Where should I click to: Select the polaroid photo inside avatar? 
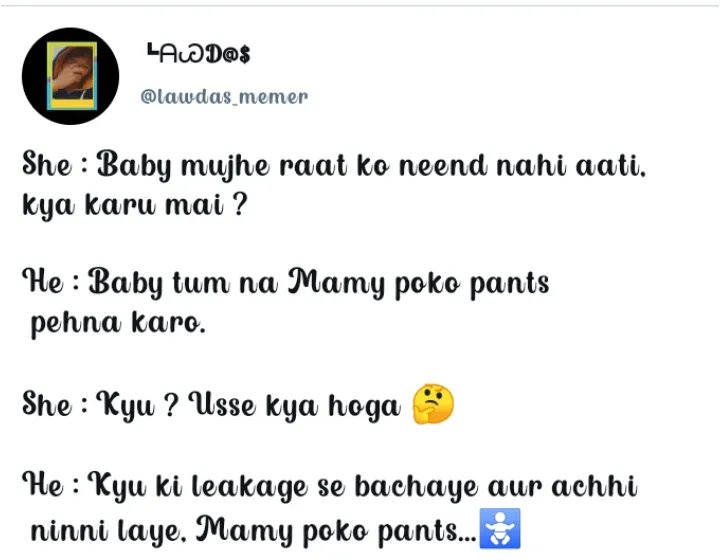pyautogui.click(x=72, y=76)
